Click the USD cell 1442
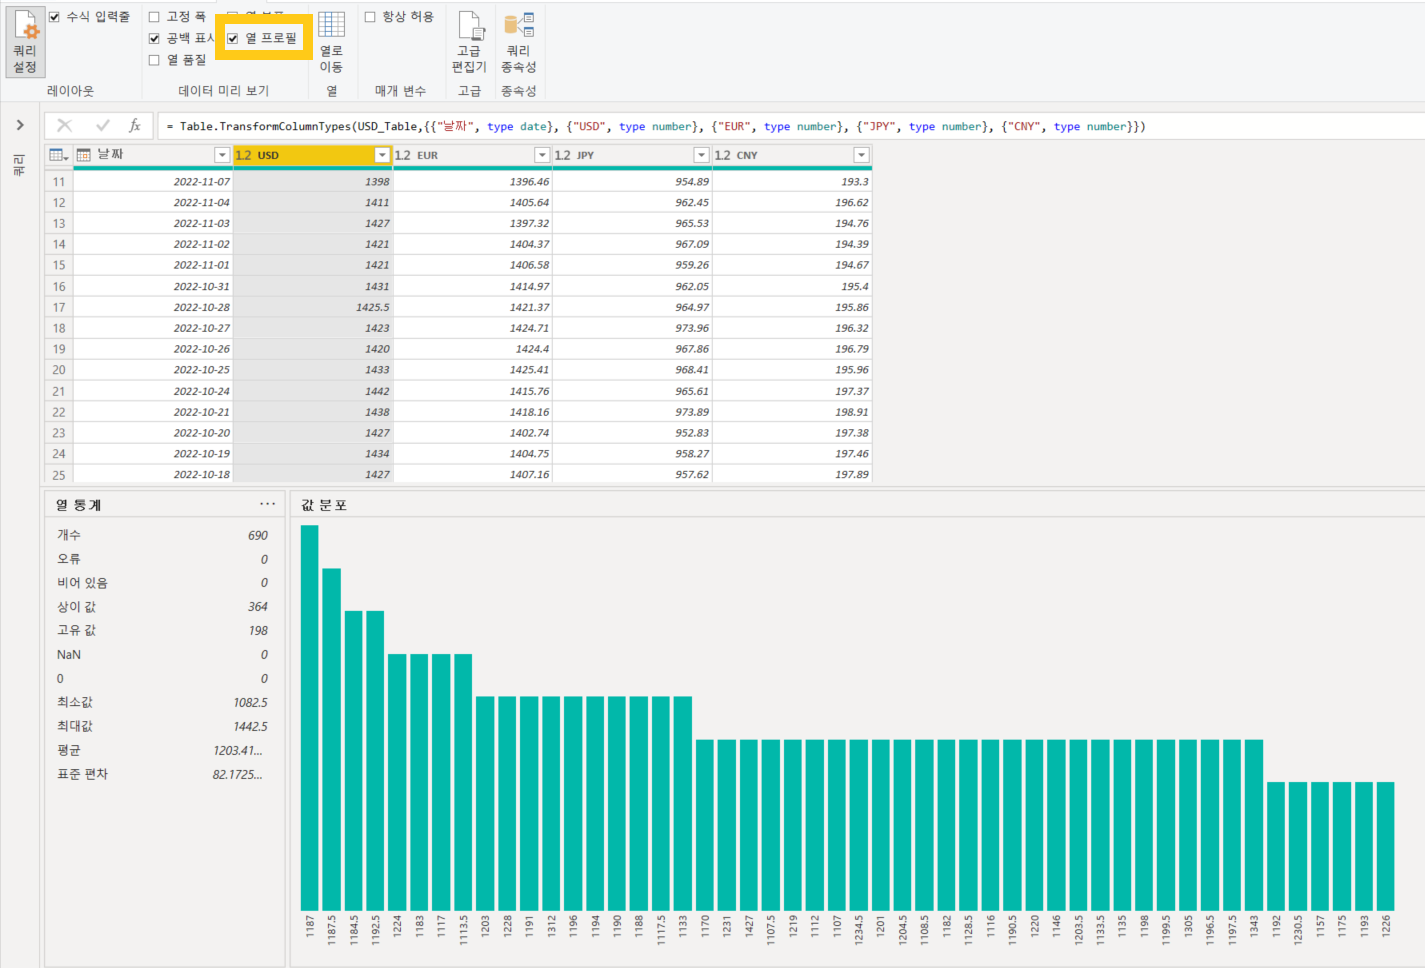 [x=313, y=391]
